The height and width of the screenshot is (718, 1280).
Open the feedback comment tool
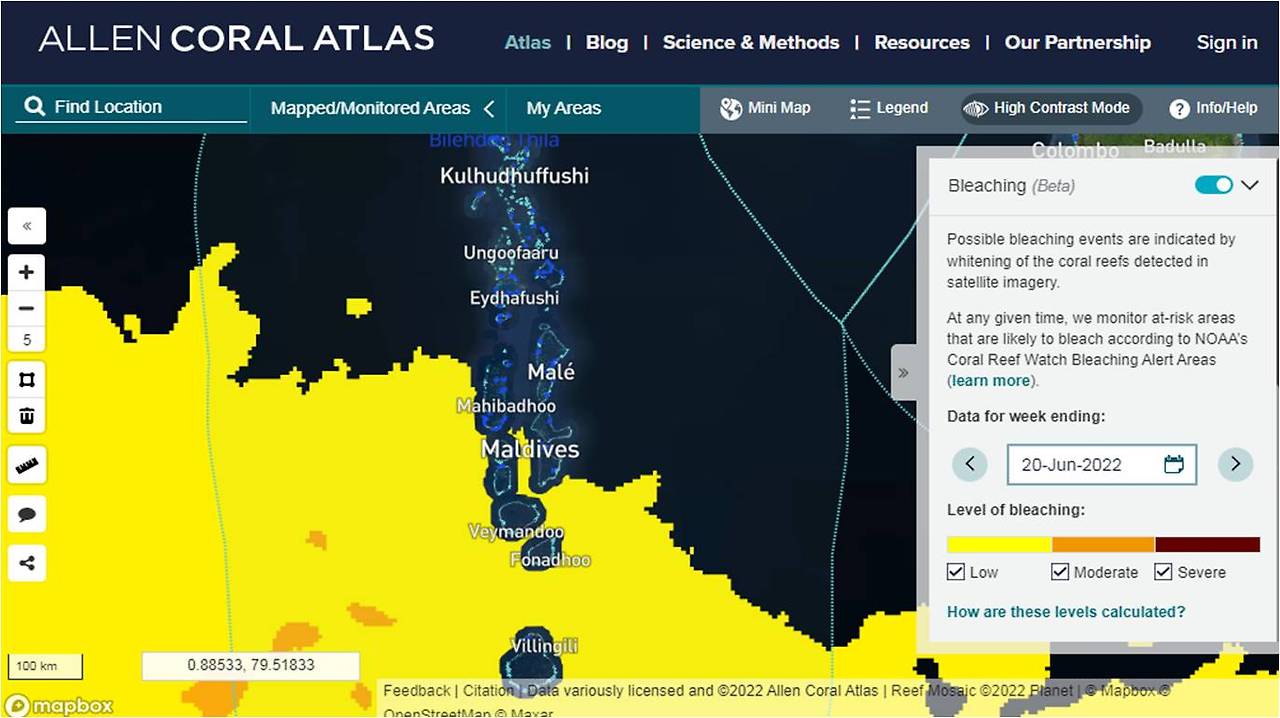(x=27, y=514)
